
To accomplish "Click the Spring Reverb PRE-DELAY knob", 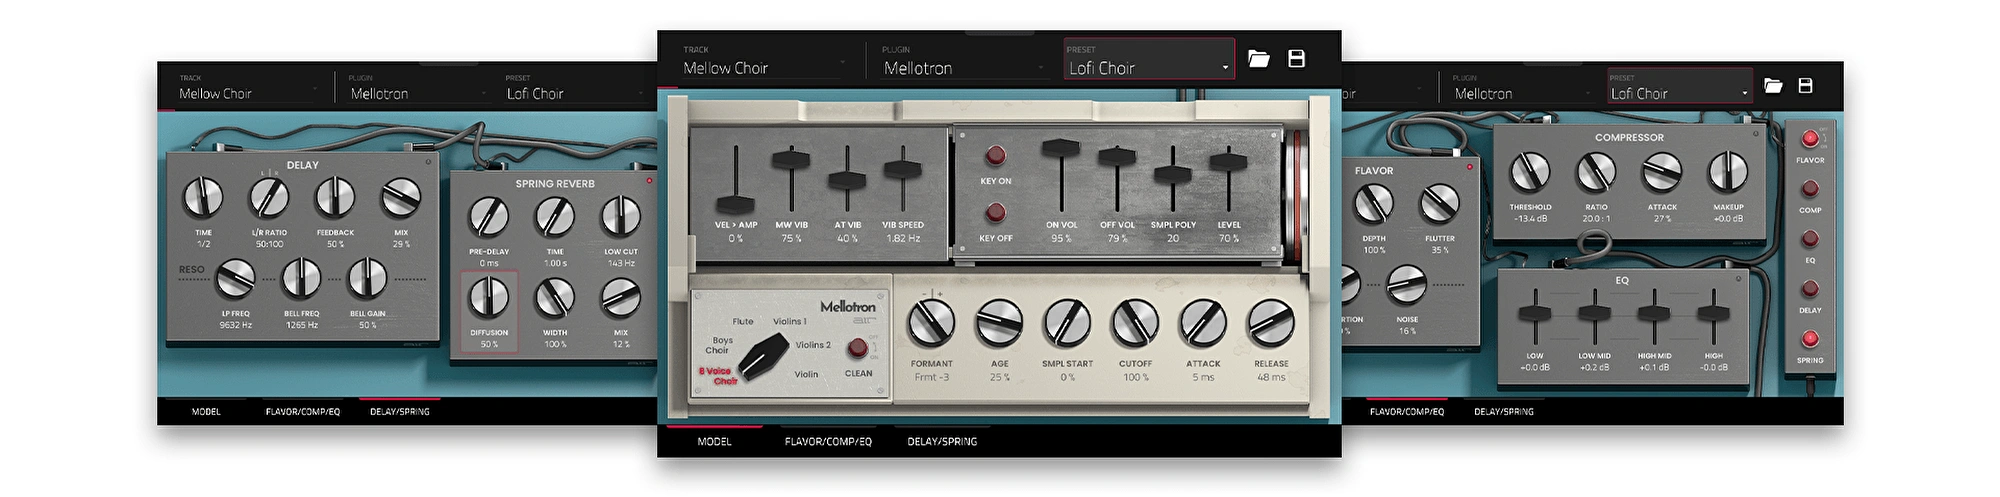I will (x=489, y=216).
